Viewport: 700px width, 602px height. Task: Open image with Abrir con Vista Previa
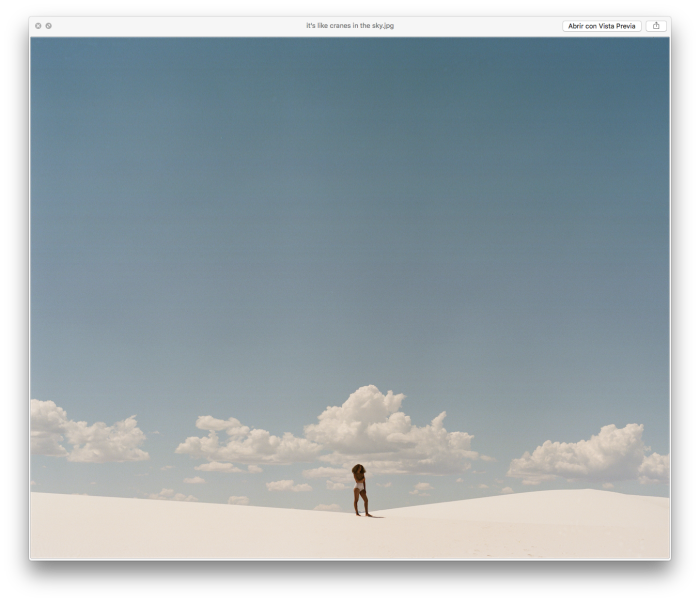[x=601, y=26]
